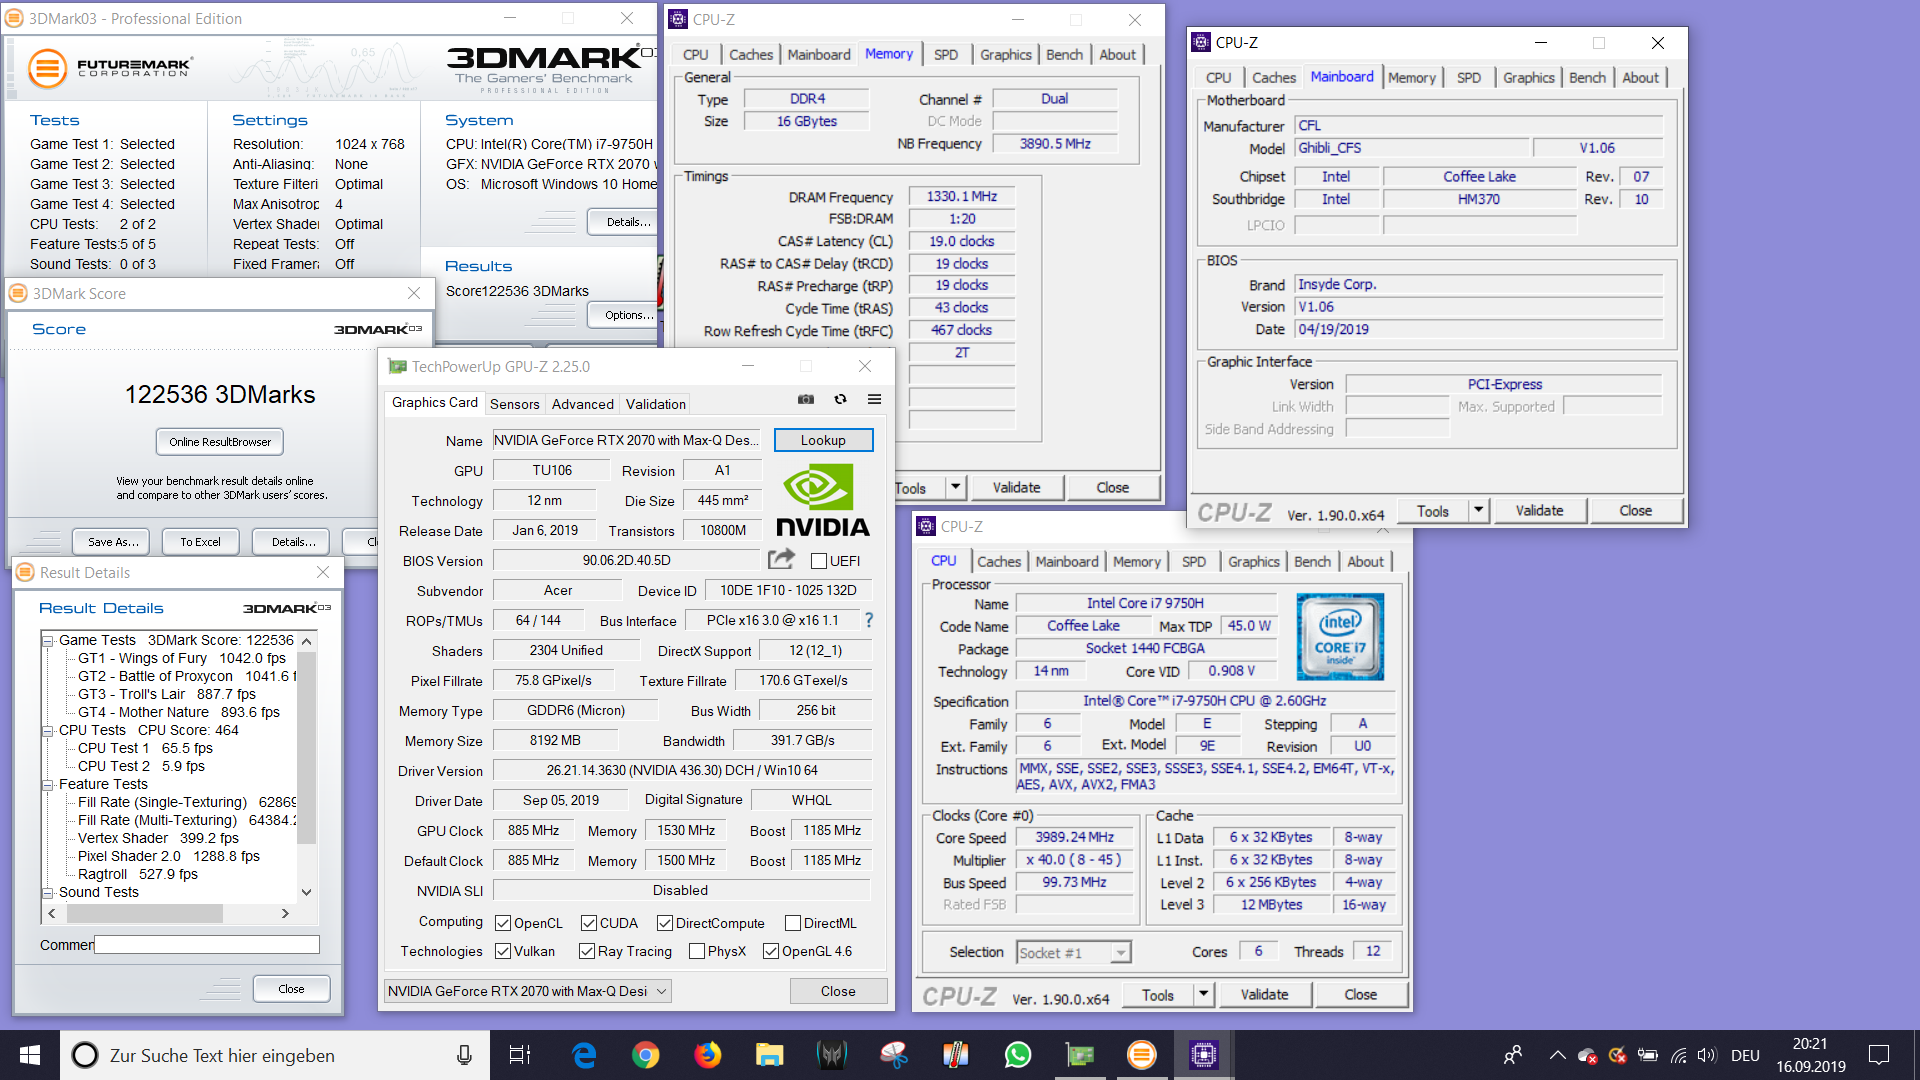Click the Lookup button in GPU-Z
1920x1080 pixels.
[823, 440]
